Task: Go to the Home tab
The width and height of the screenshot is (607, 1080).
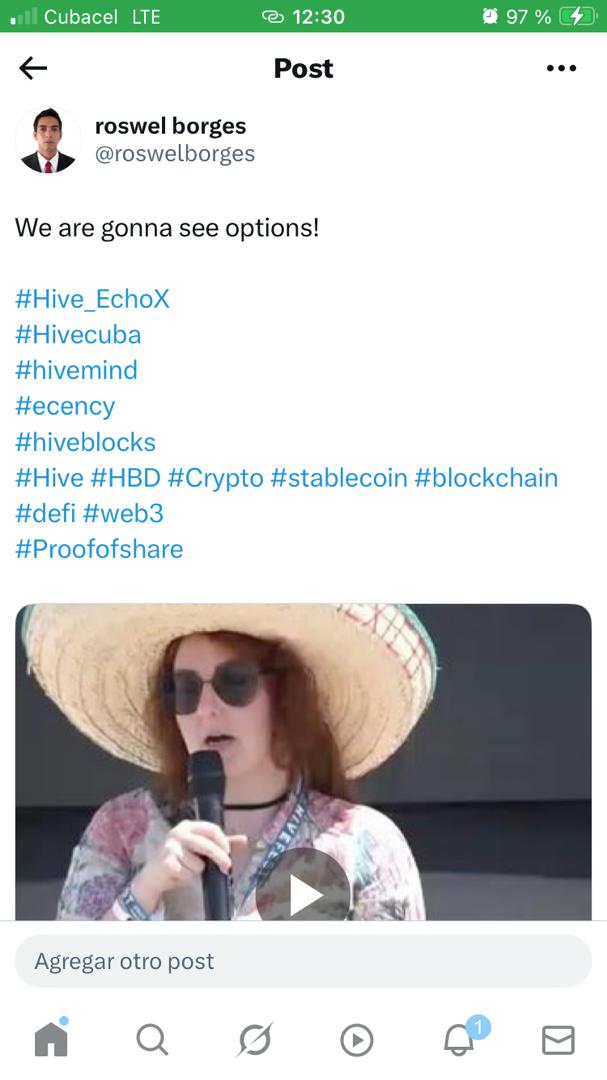Action: click(51, 1038)
